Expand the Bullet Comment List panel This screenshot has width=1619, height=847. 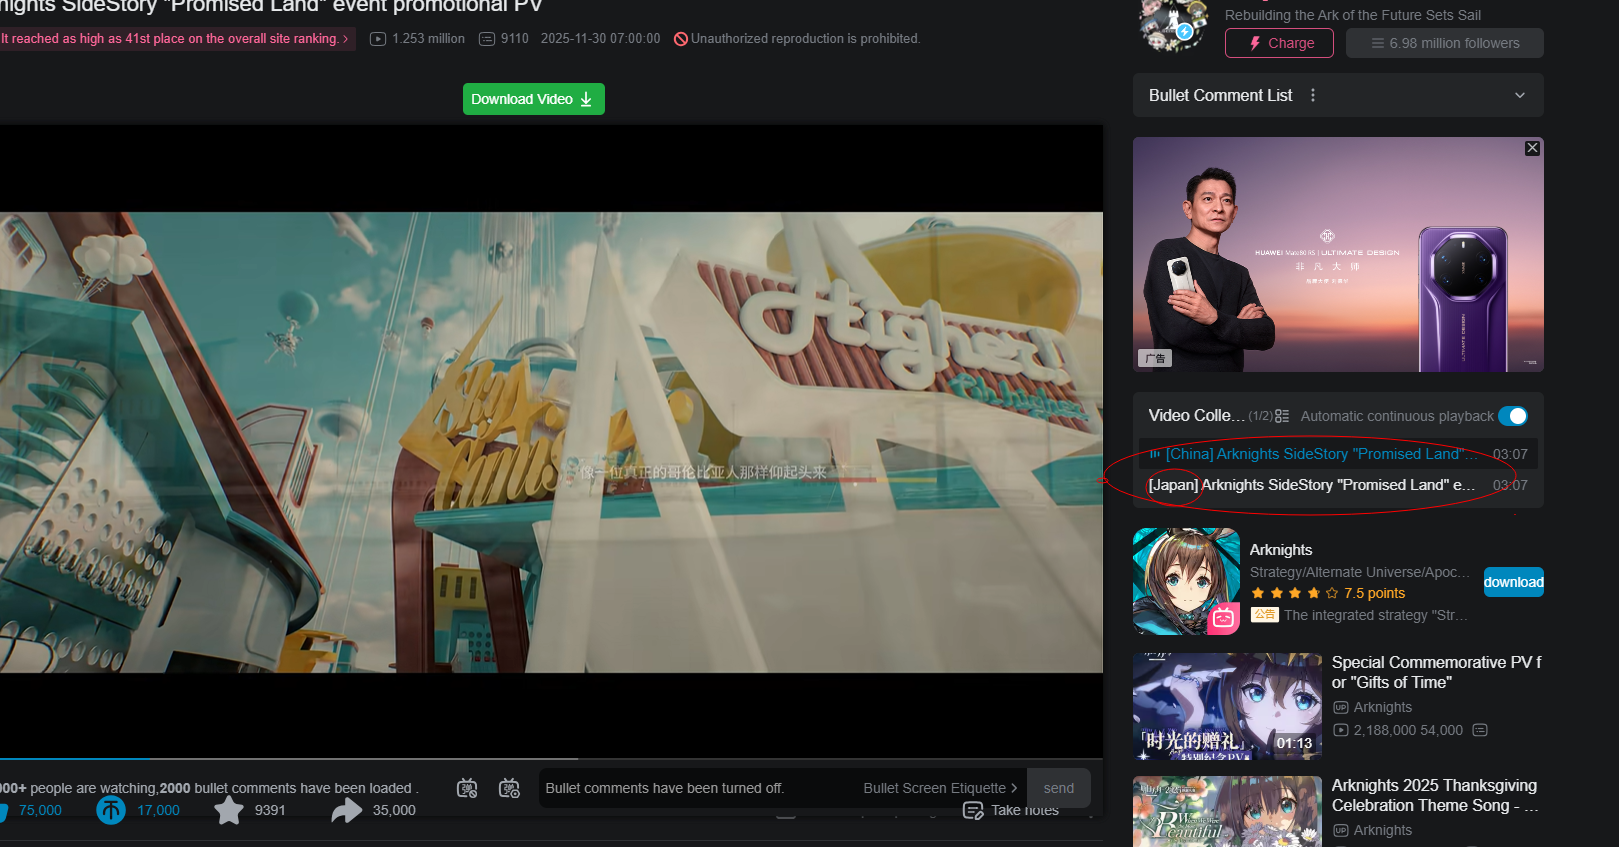click(1520, 95)
